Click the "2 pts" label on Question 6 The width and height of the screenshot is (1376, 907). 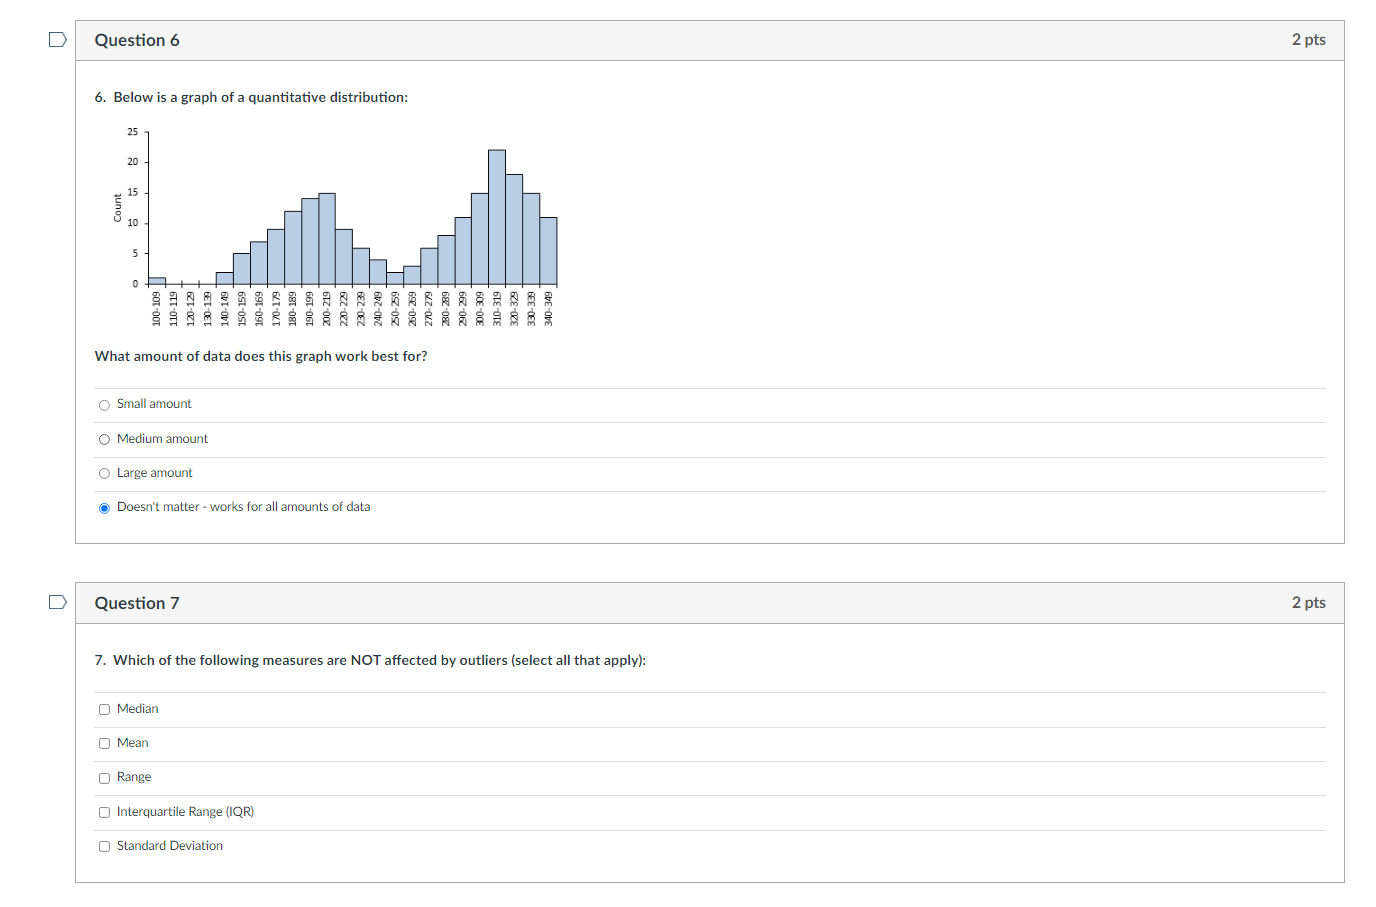(1308, 40)
